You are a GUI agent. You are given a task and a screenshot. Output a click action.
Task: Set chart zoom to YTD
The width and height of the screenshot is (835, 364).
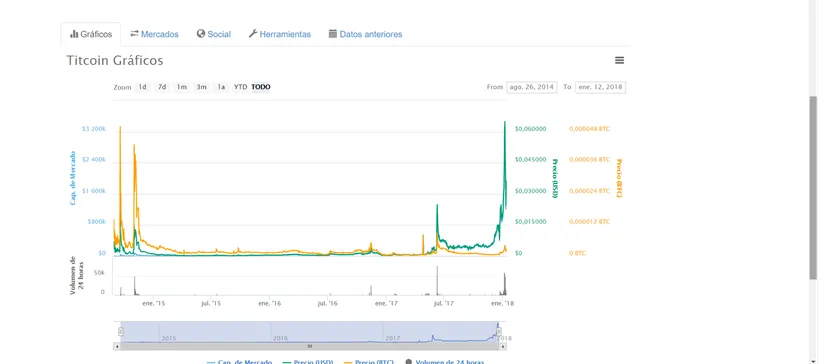(x=241, y=87)
